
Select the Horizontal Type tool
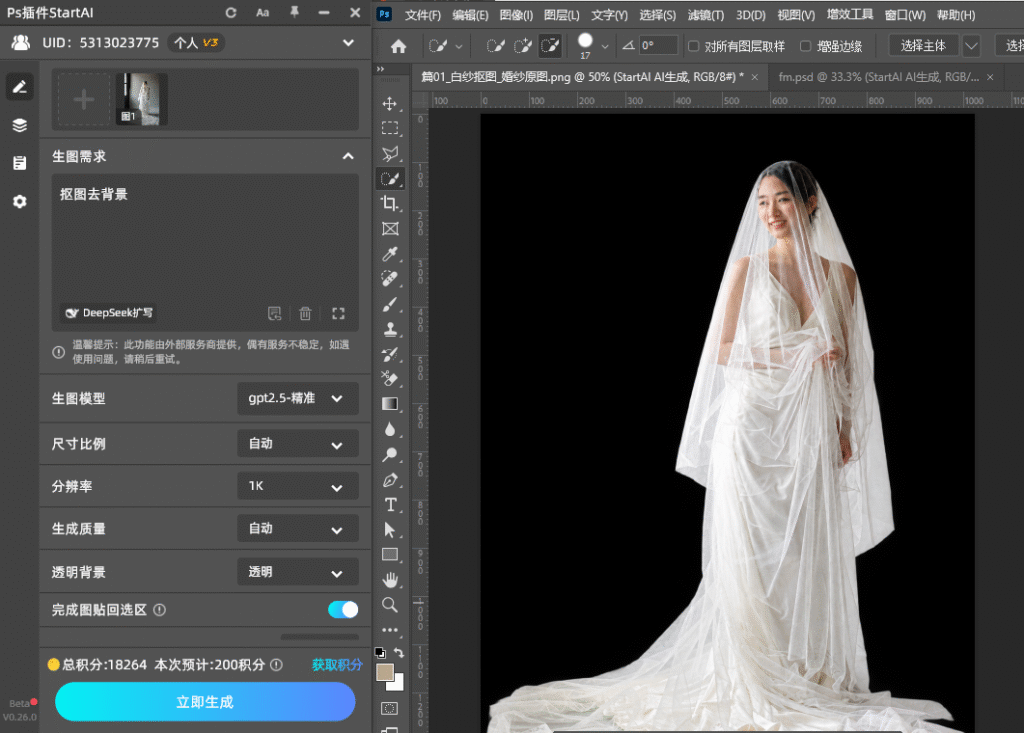pyautogui.click(x=390, y=505)
